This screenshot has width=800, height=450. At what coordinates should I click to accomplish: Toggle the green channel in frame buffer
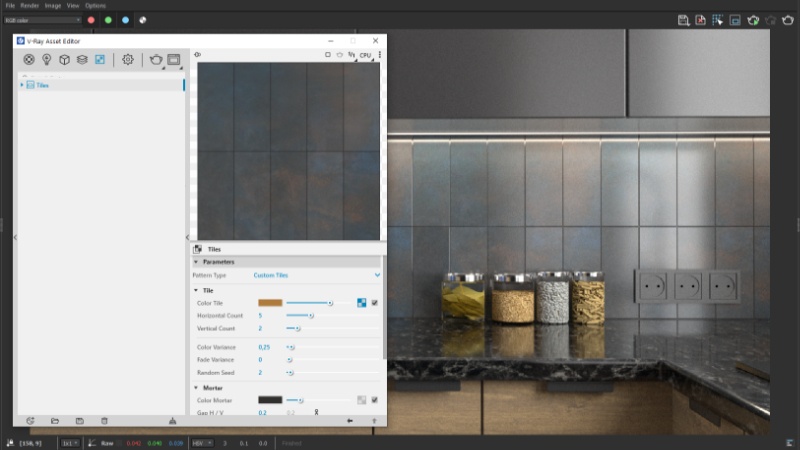coord(108,20)
